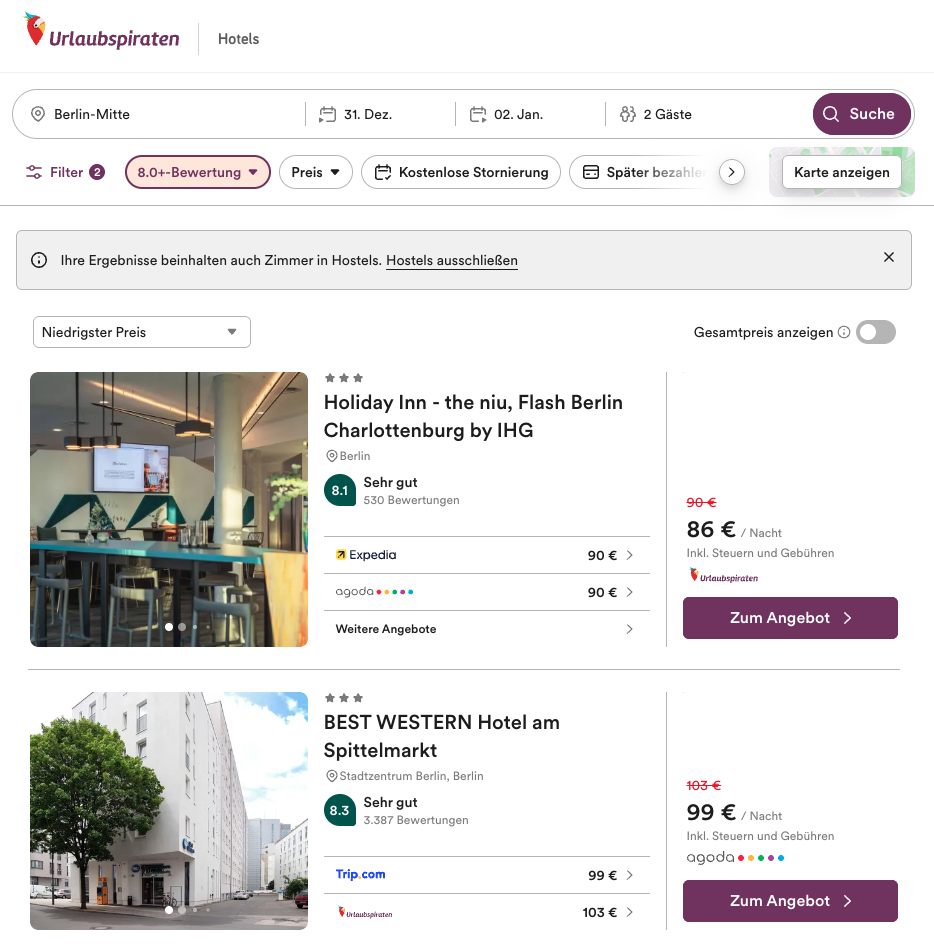Open the Hotels navigation item
934x951 pixels.
tap(238, 39)
